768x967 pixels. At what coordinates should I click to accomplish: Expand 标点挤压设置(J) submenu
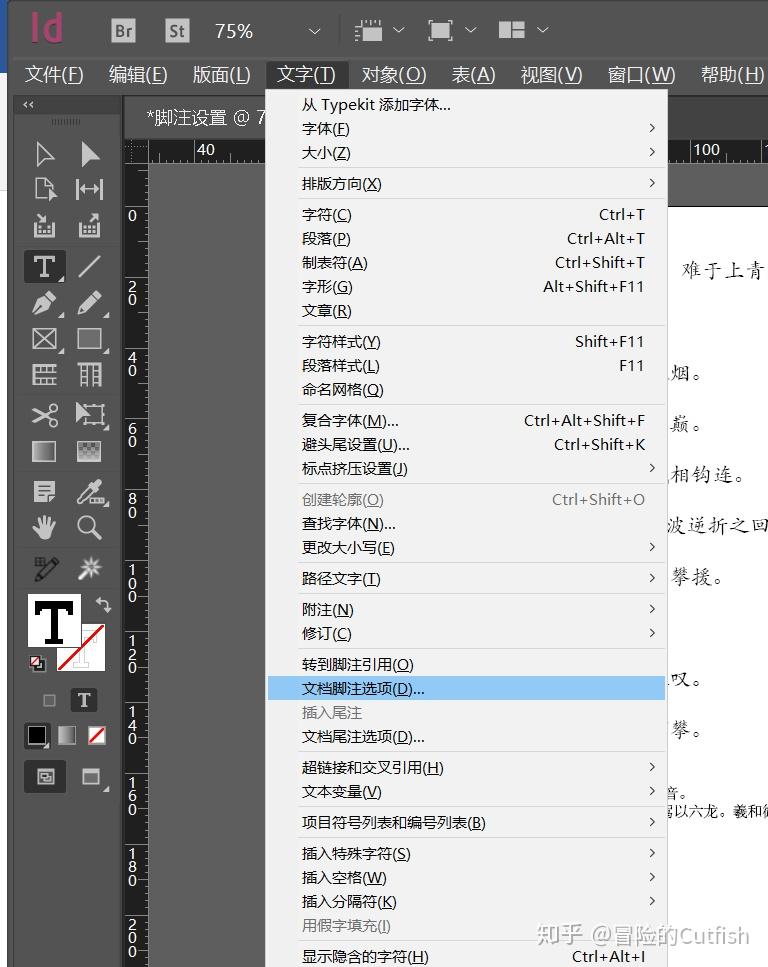click(468, 469)
